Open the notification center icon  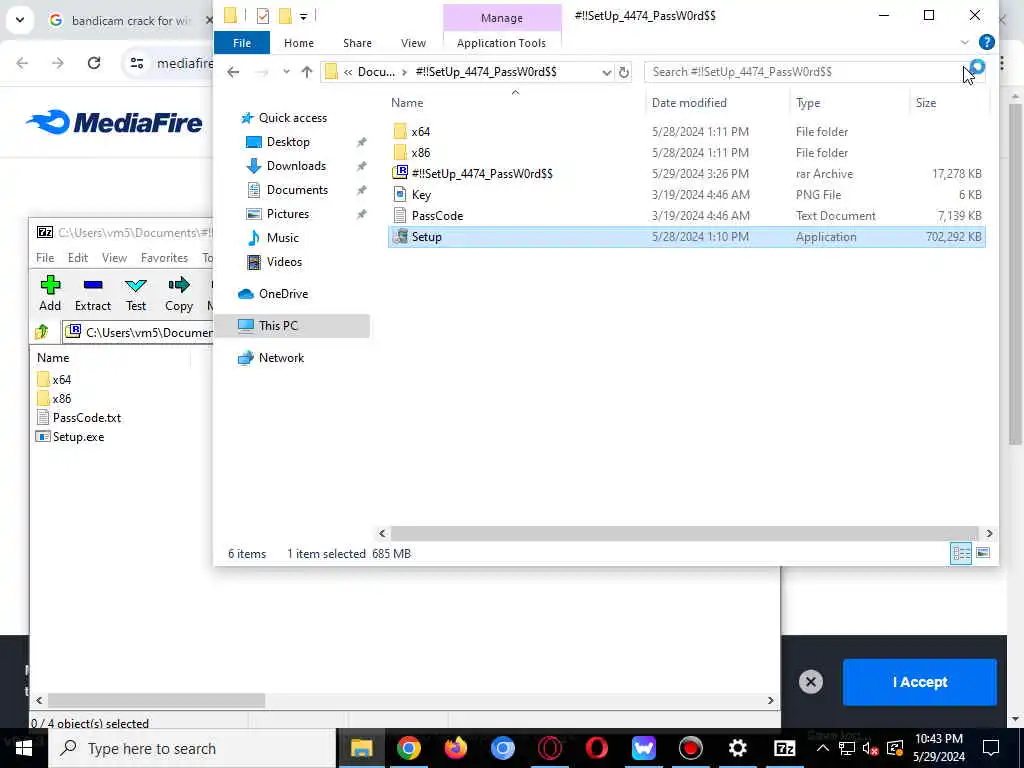(x=991, y=748)
